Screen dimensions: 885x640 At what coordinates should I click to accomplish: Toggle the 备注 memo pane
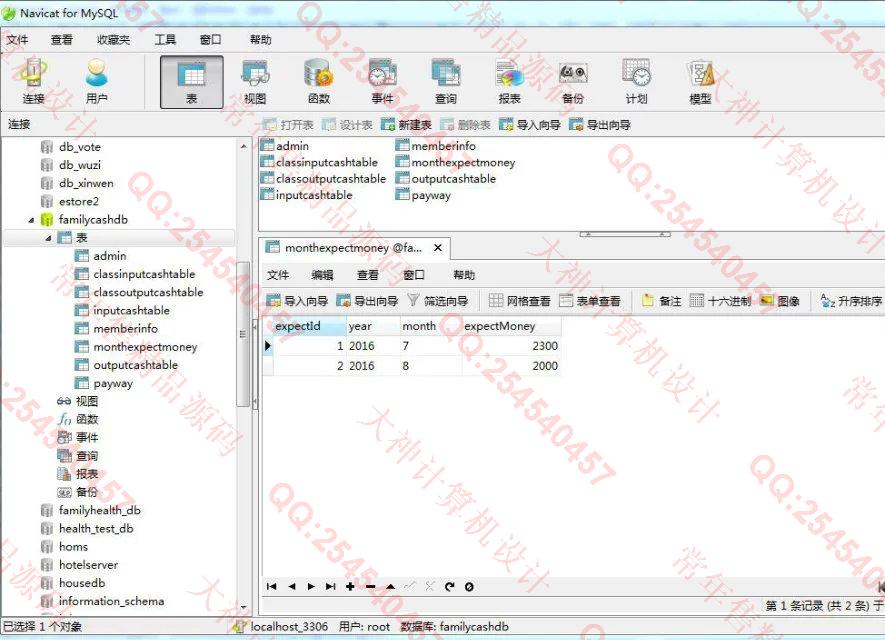coord(661,301)
